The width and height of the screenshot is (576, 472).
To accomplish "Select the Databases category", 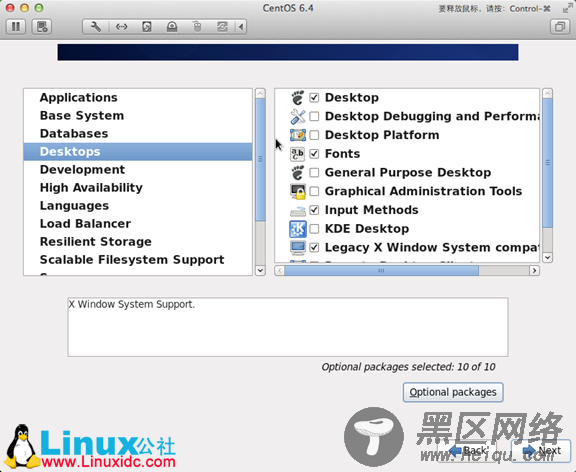I will (x=138, y=134).
